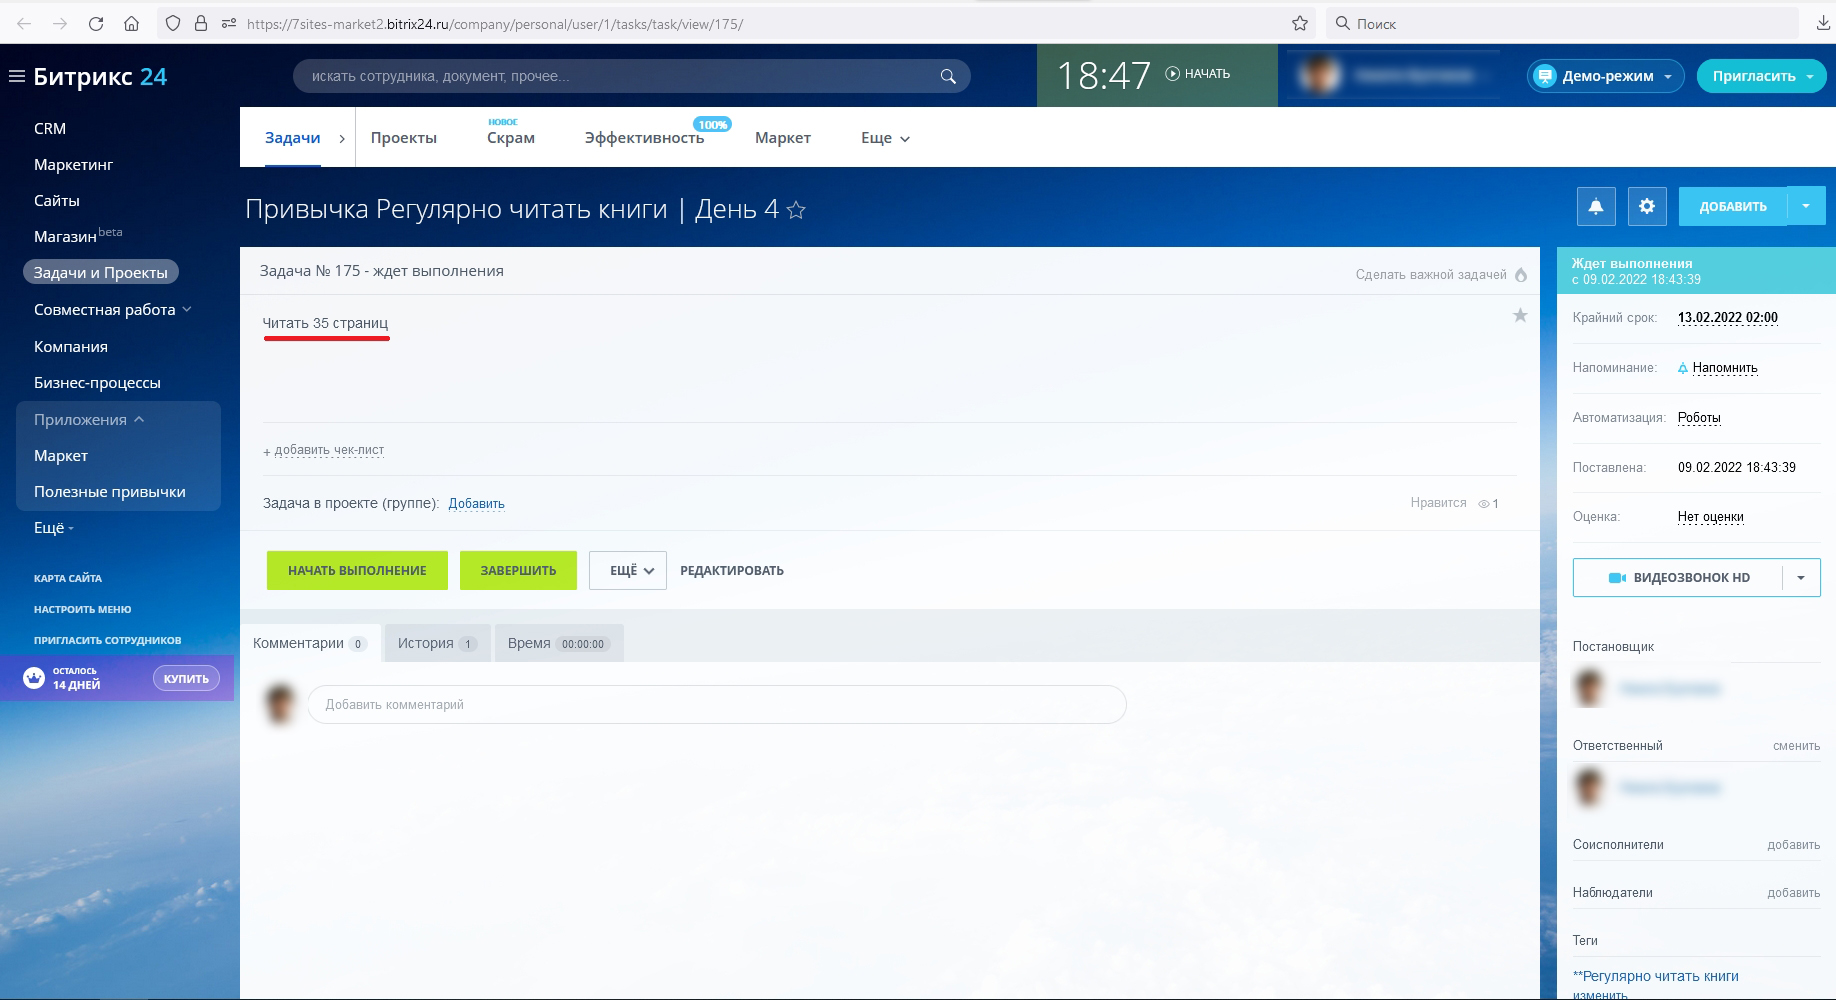Add the task to a project group
Image resolution: width=1836 pixels, height=1000 pixels.
click(x=476, y=504)
